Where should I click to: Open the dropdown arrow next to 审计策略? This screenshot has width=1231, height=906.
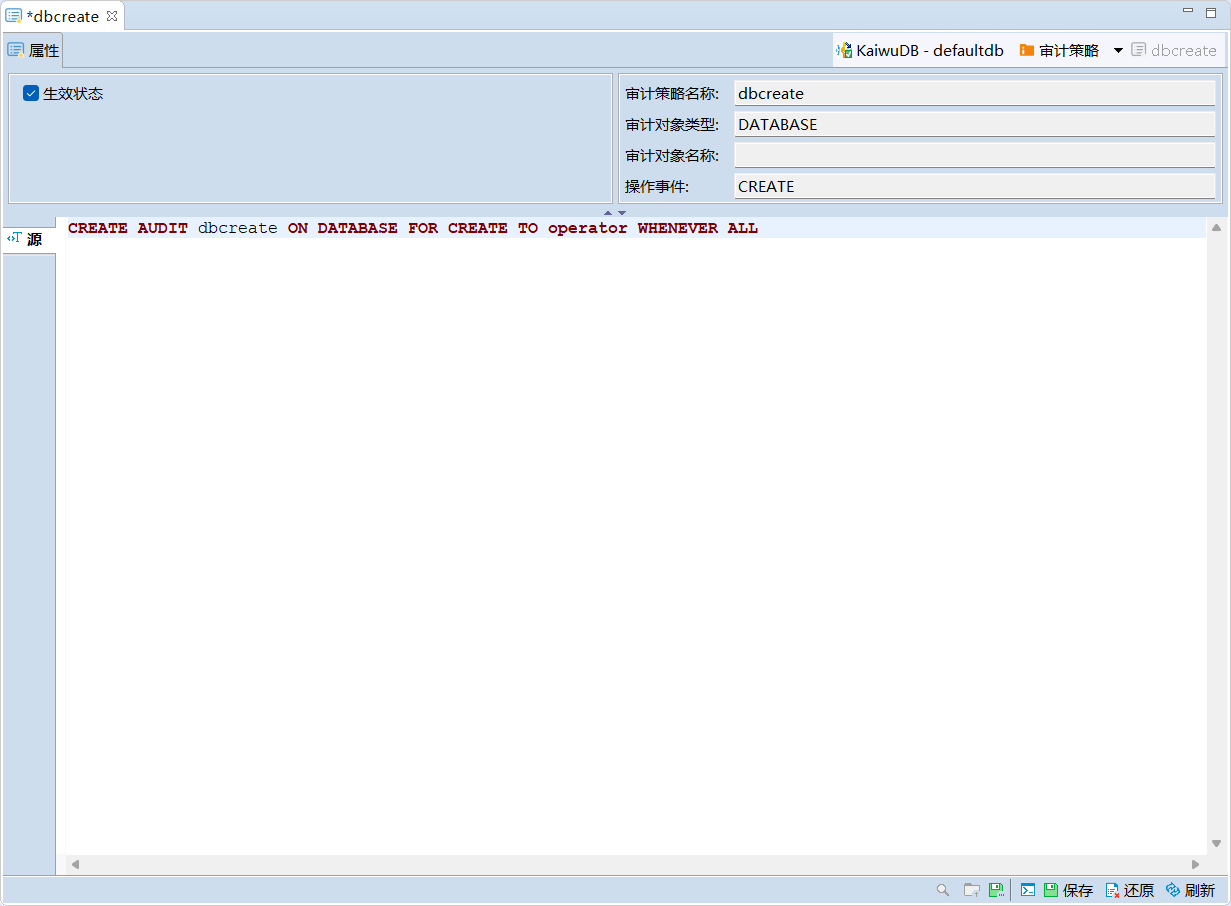(1118, 50)
